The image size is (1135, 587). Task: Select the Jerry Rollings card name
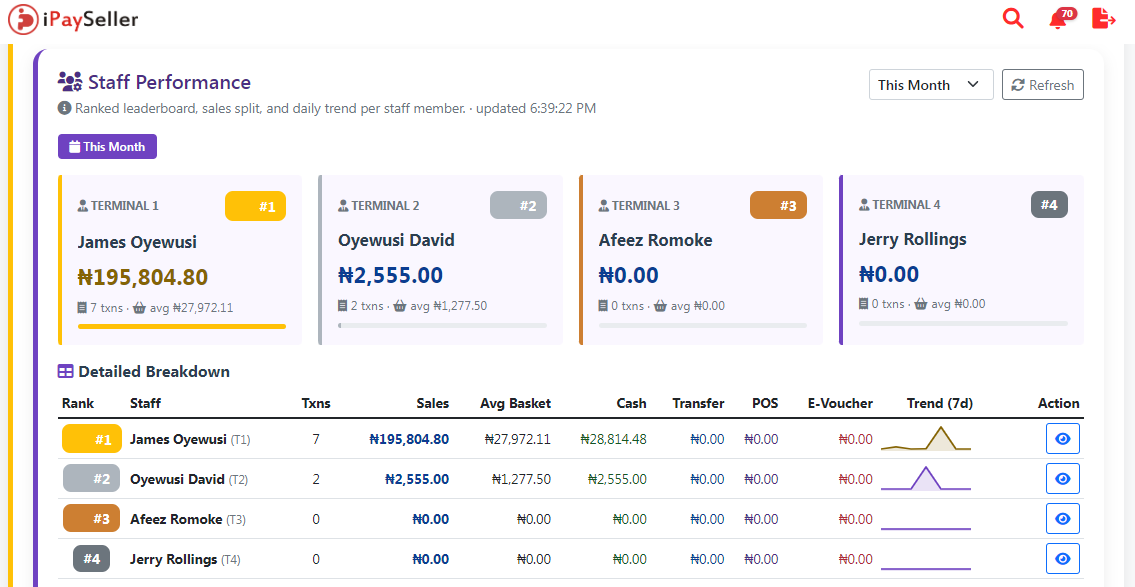point(912,240)
